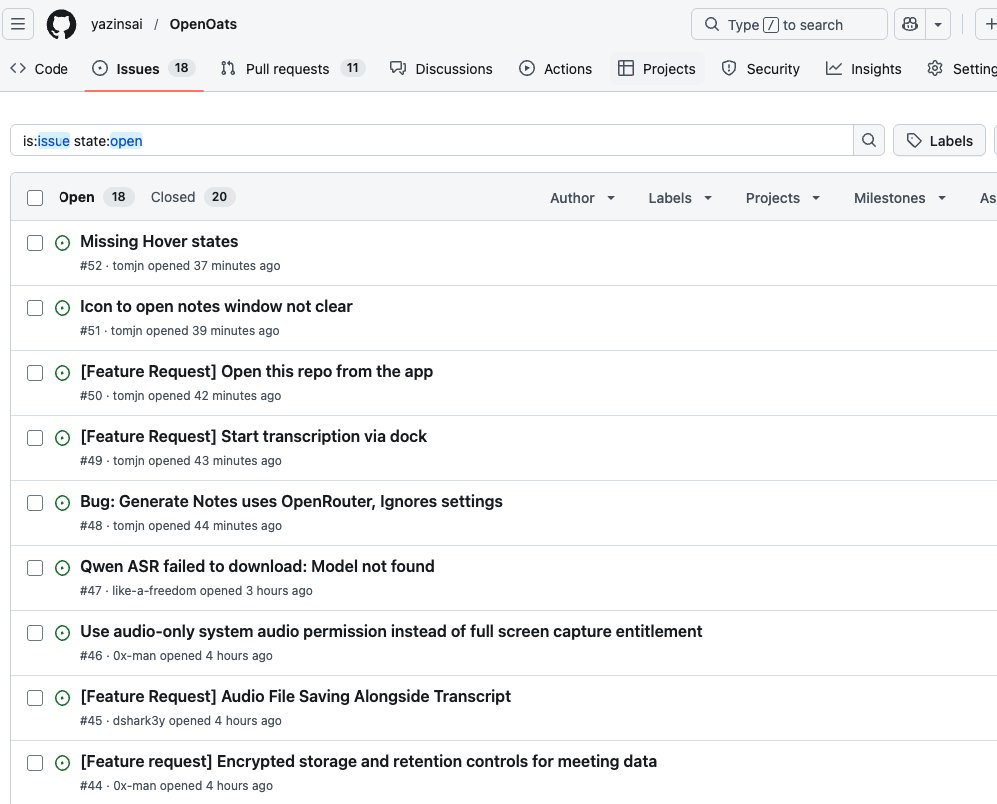The height and width of the screenshot is (804, 997).
Task: Open issue Icon to open notes window not clear
Action: (x=216, y=306)
